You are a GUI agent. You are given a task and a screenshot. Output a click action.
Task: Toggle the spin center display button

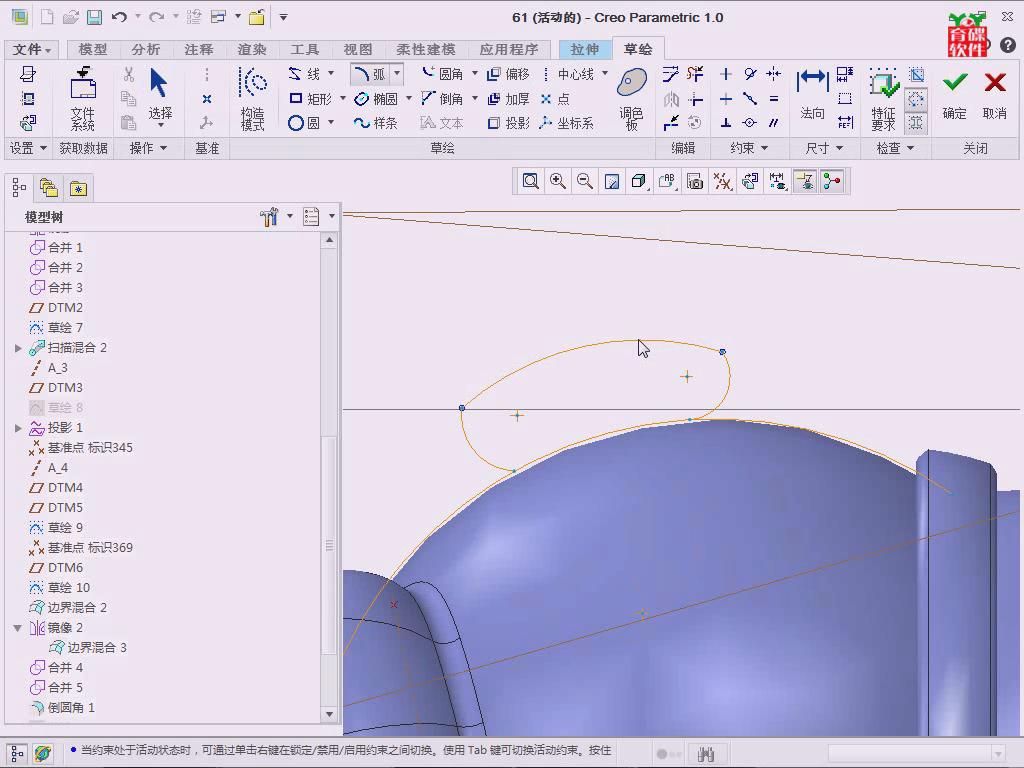[x=832, y=181]
